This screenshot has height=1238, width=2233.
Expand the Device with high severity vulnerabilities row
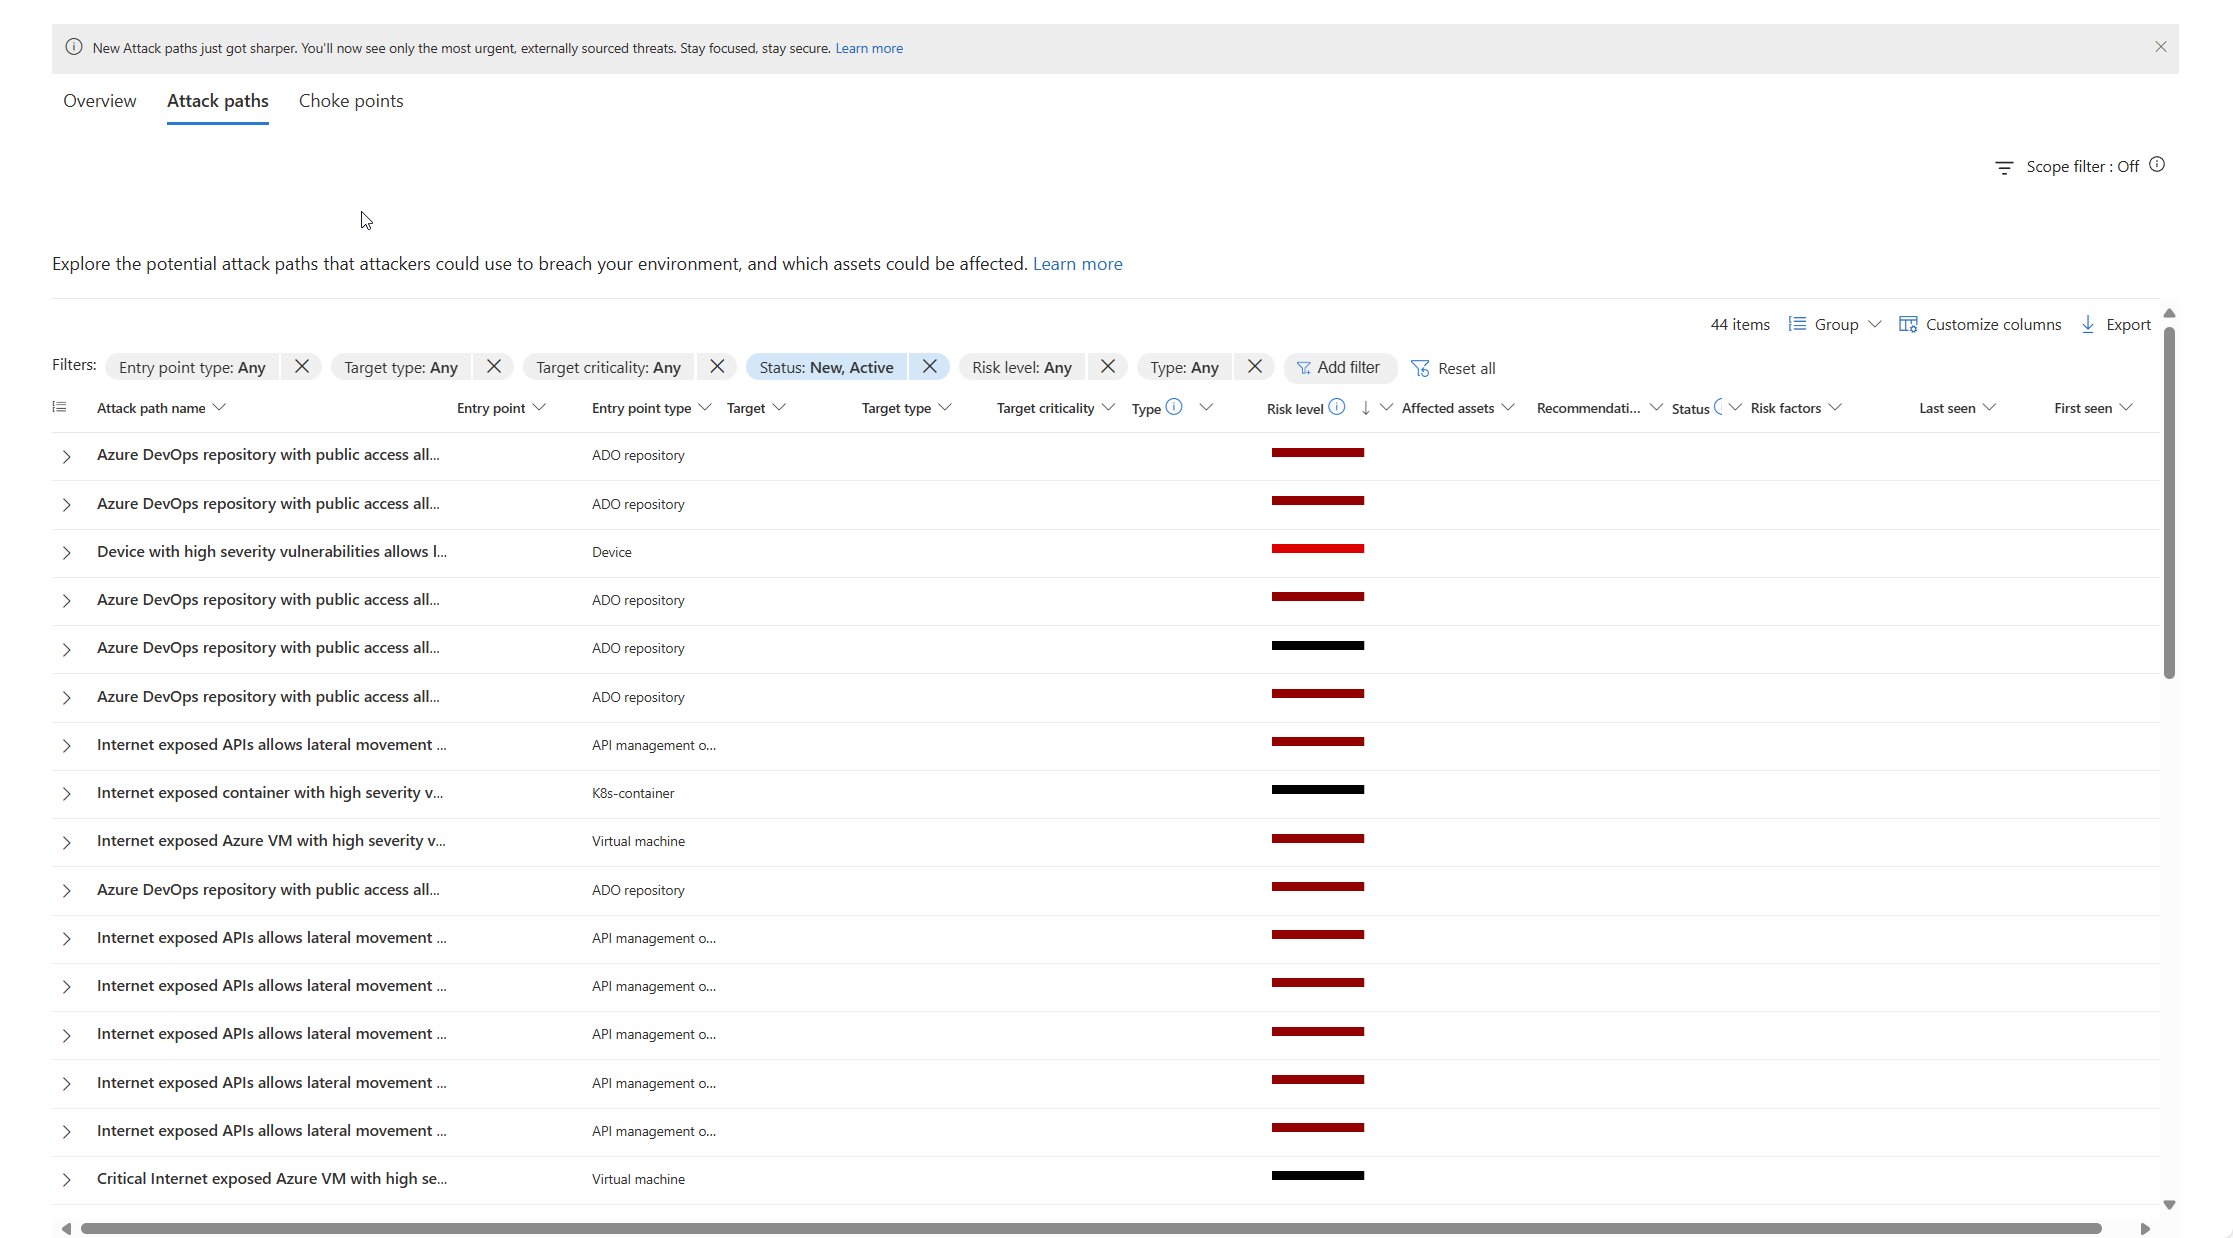pyautogui.click(x=67, y=553)
